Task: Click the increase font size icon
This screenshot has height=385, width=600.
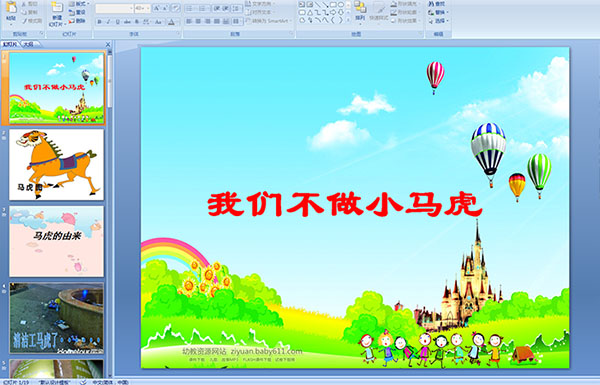Action: [157, 8]
